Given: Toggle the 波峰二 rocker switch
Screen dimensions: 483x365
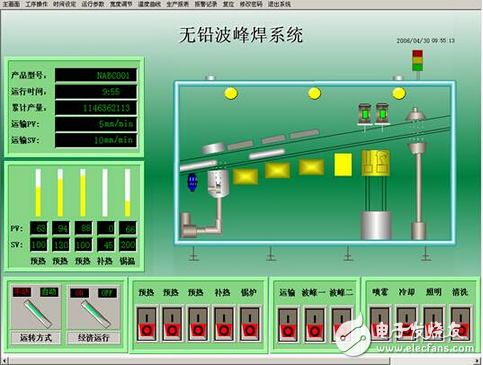Looking at the screenshot, I should (341, 325).
